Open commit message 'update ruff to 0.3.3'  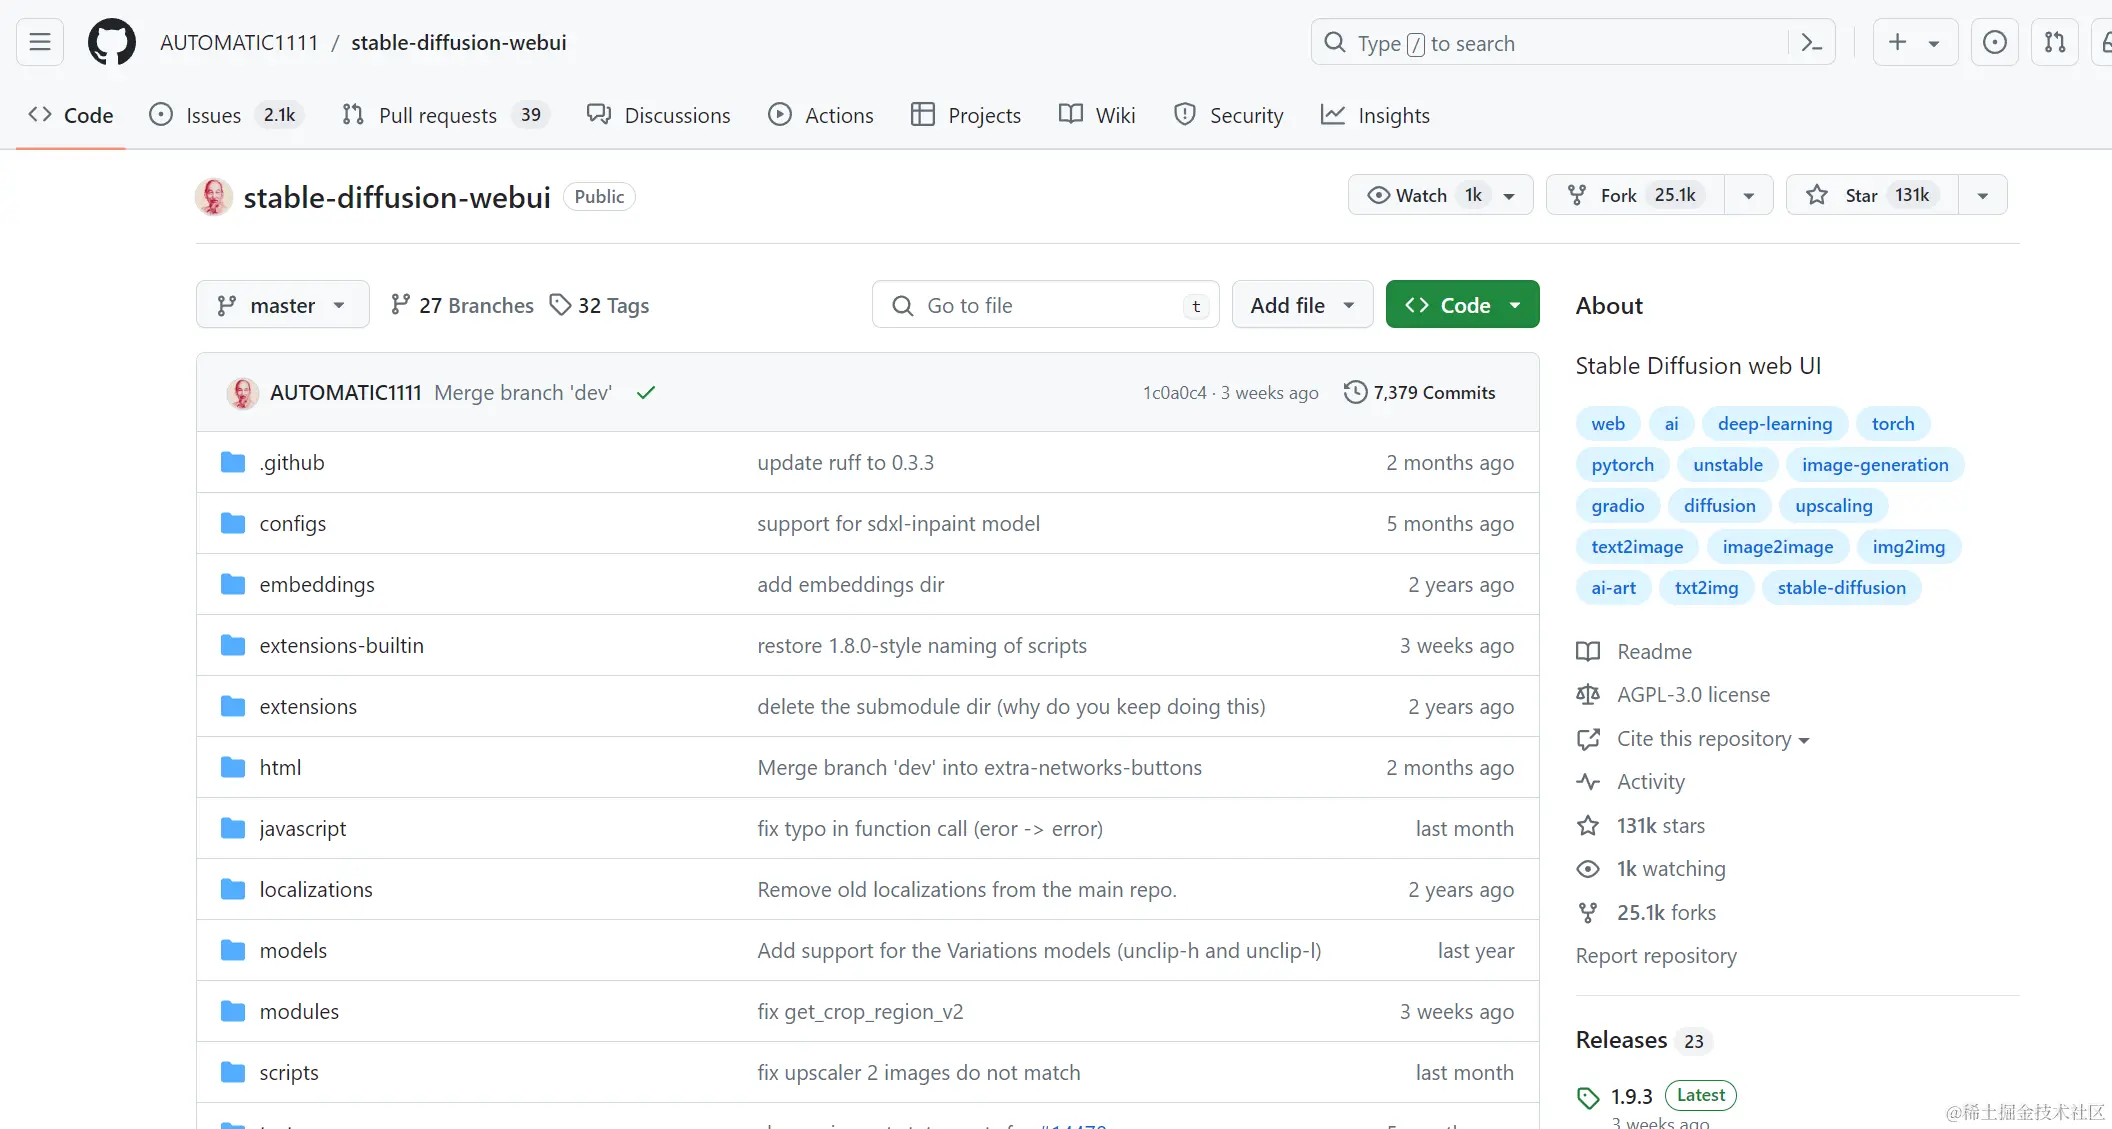point(846,462)
